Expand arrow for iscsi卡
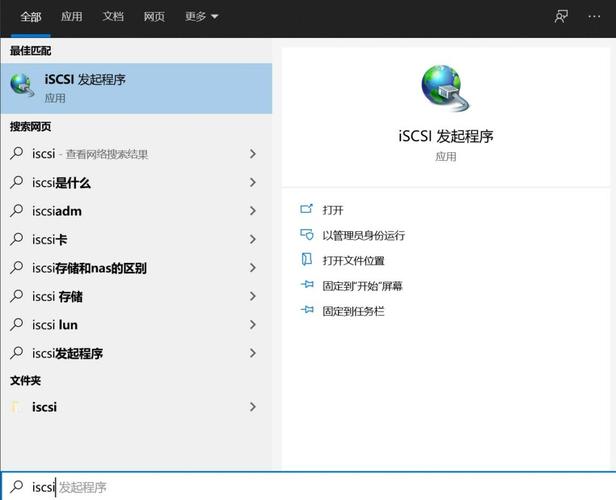 point(253,239)
